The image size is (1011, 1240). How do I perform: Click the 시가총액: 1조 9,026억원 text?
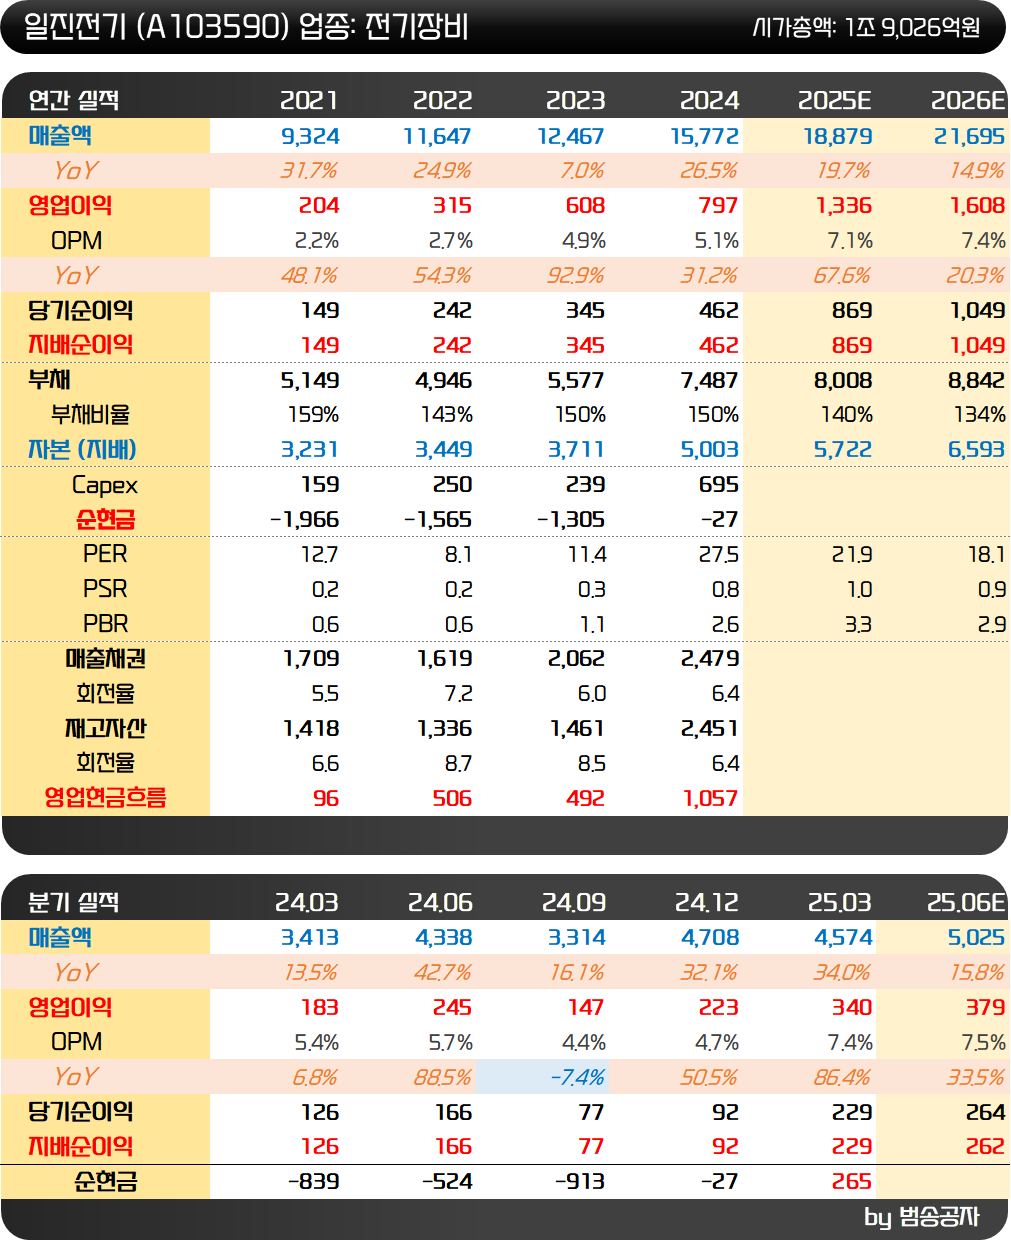click(x=867, y=27)
